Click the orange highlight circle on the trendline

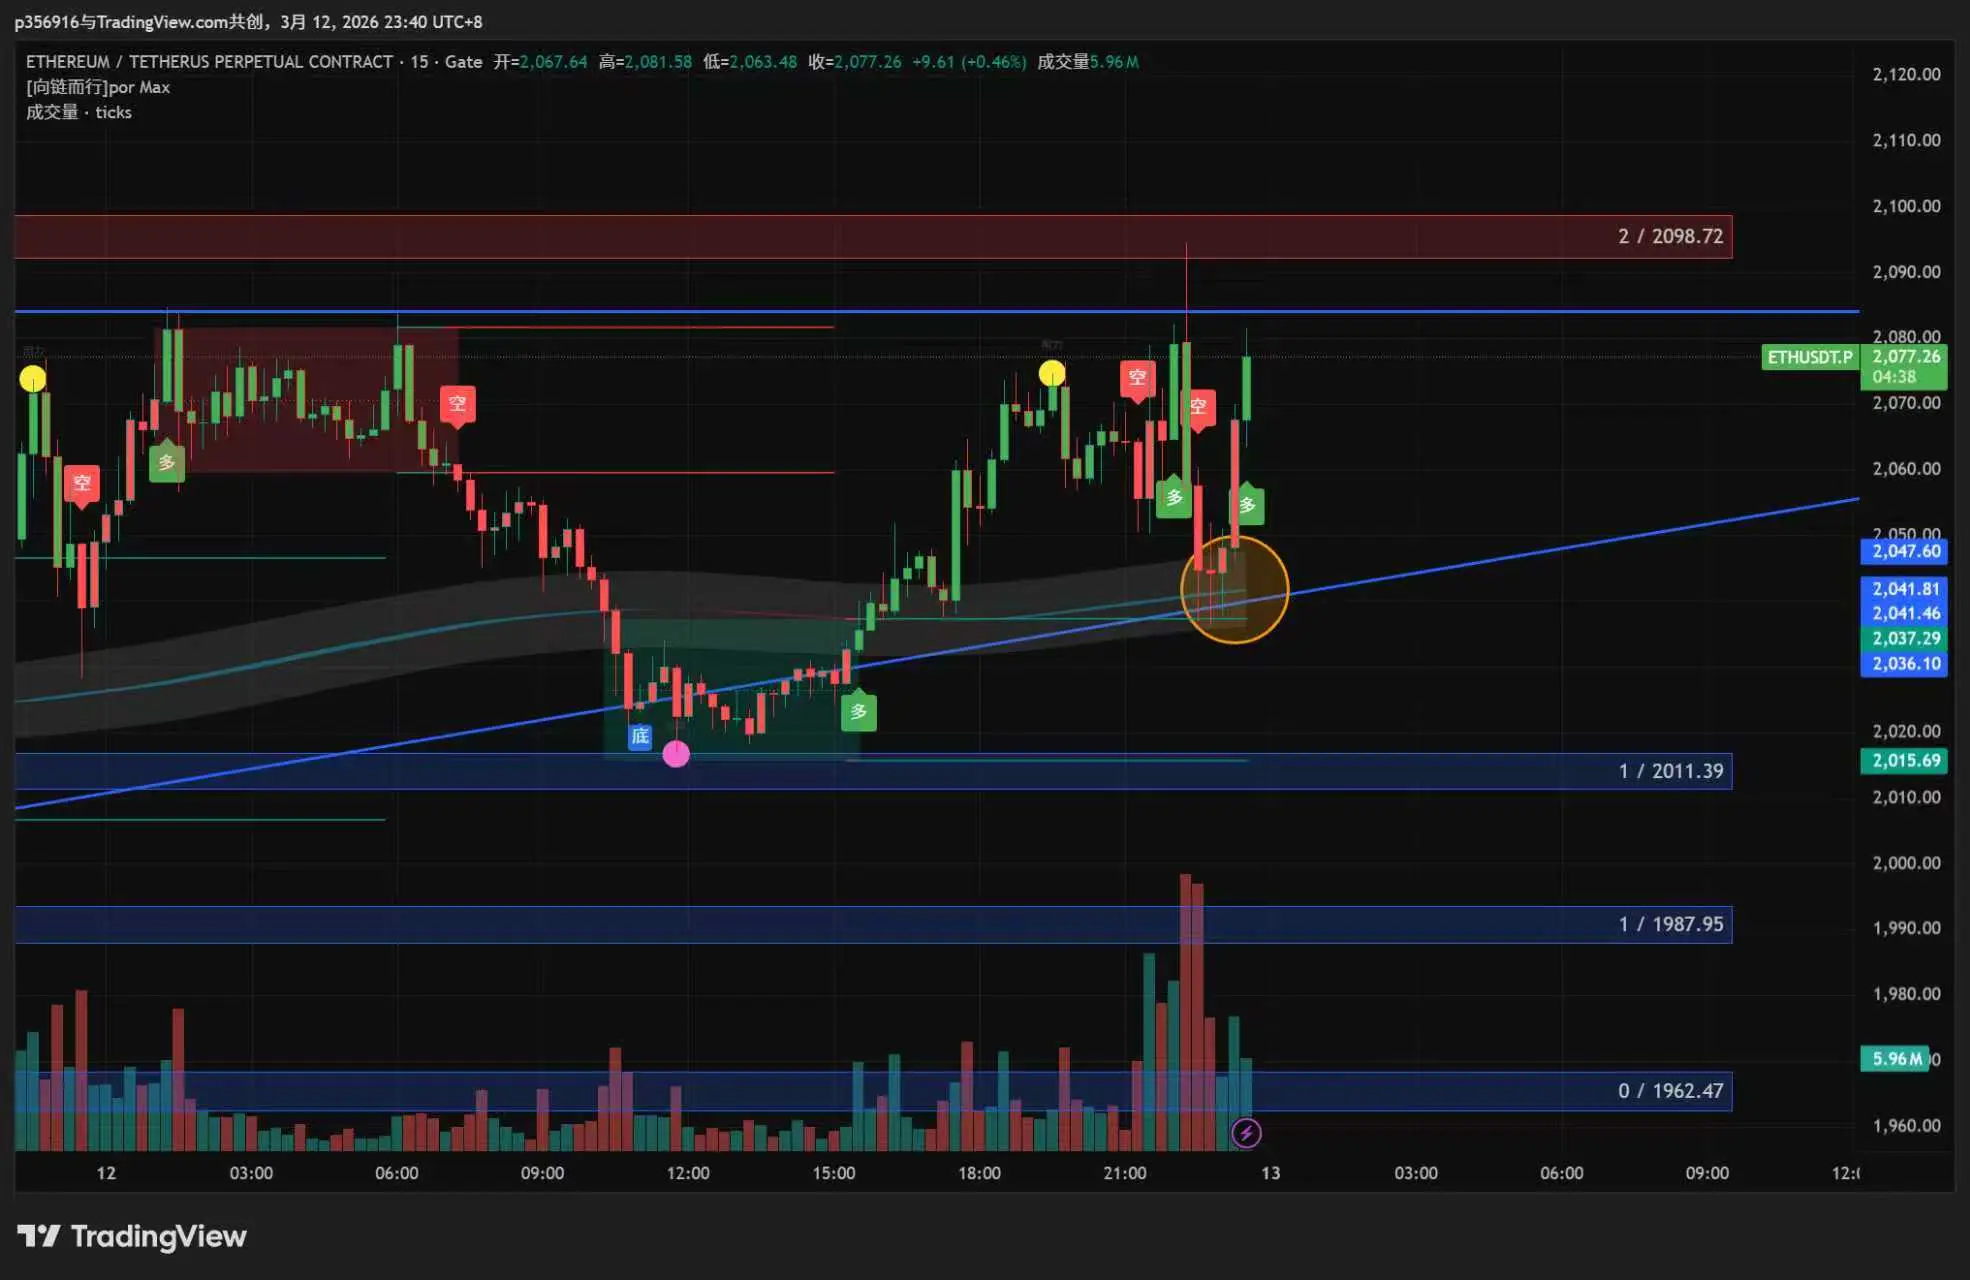click(1234, 590)
